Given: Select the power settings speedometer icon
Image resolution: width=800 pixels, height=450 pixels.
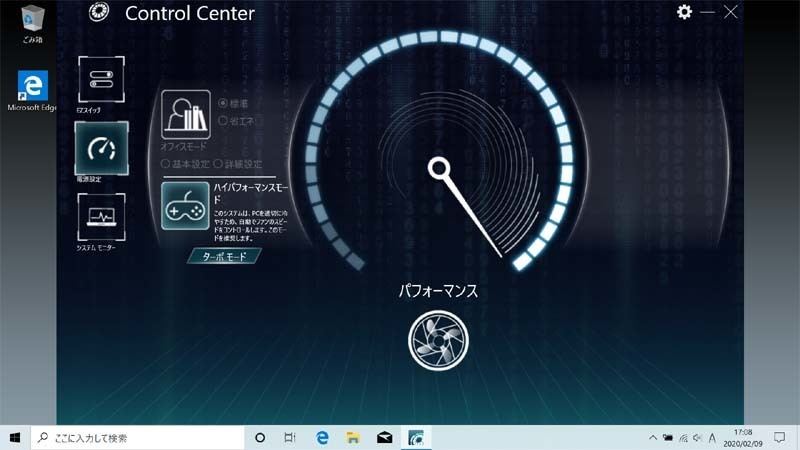Looking at the screenshot, I should point(102,148).
